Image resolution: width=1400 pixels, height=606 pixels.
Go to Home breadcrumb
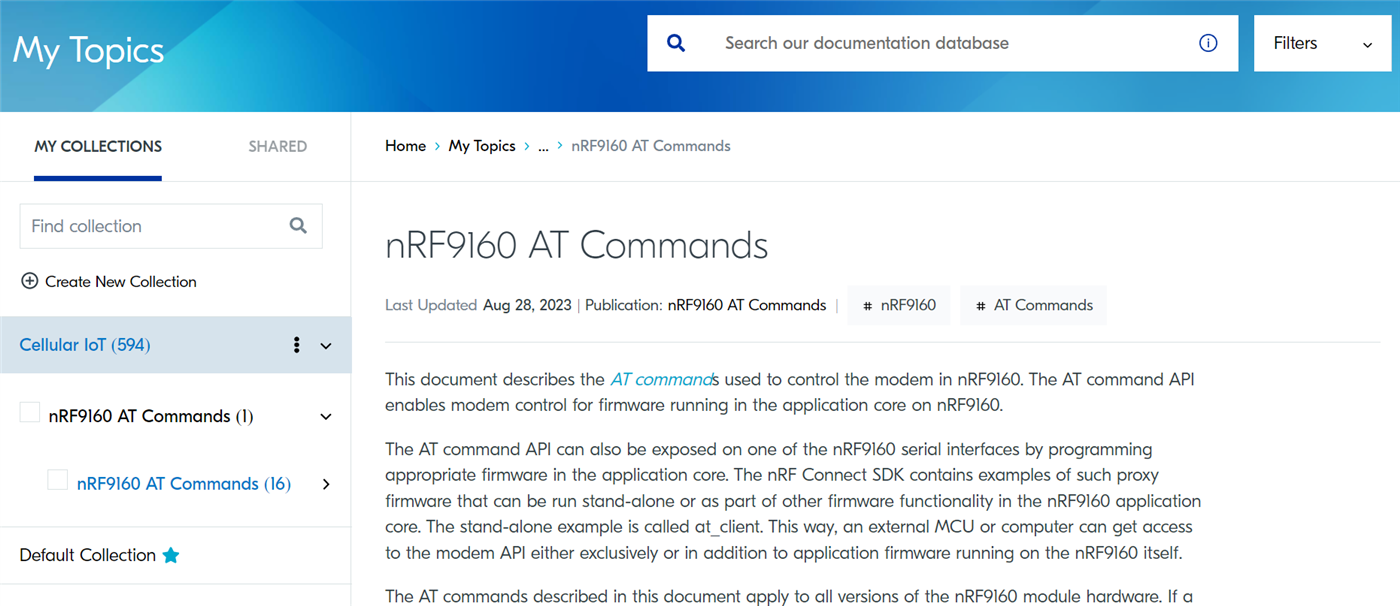pyautogui.click(x=405, y=146)
